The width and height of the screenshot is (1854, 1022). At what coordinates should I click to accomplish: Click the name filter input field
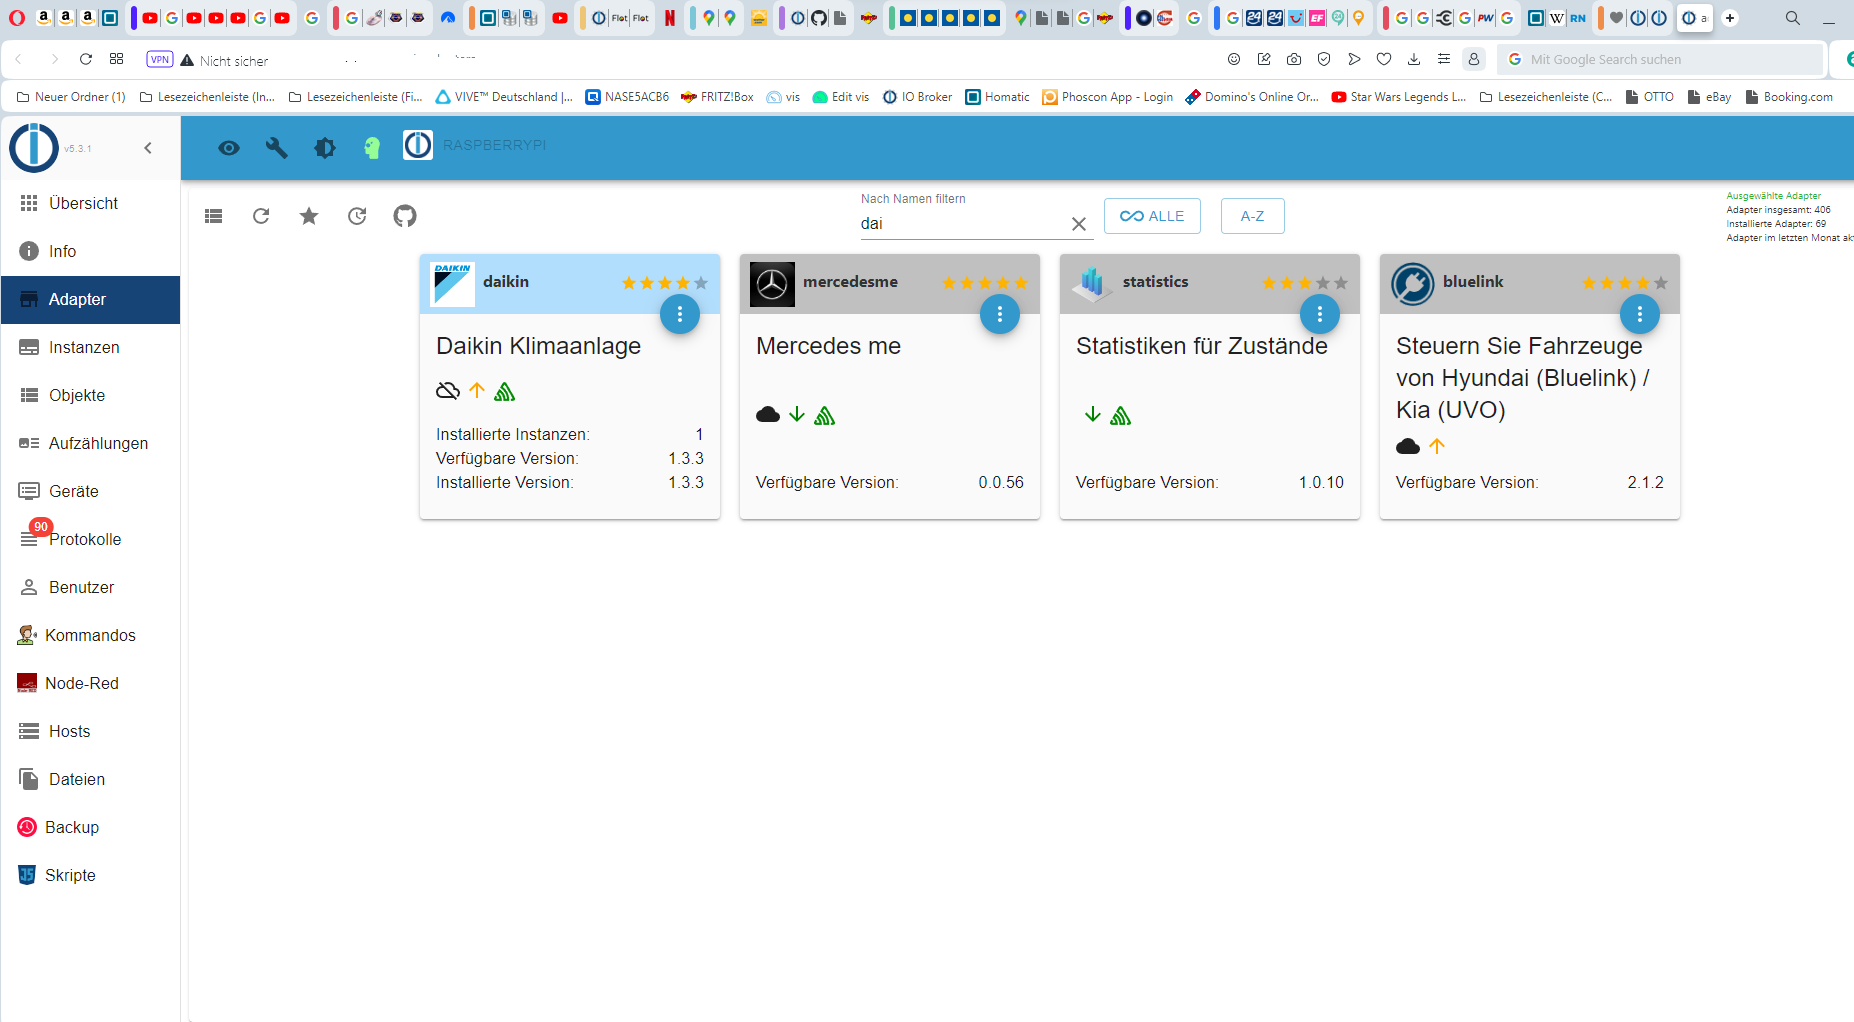pos(962,224)
